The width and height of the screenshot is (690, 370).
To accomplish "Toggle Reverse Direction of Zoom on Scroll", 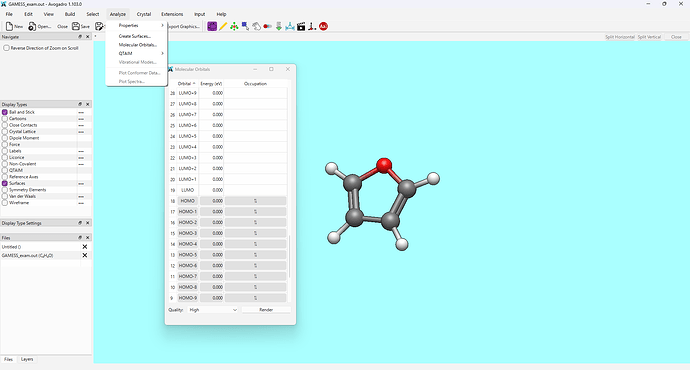I will pos(6,48).
